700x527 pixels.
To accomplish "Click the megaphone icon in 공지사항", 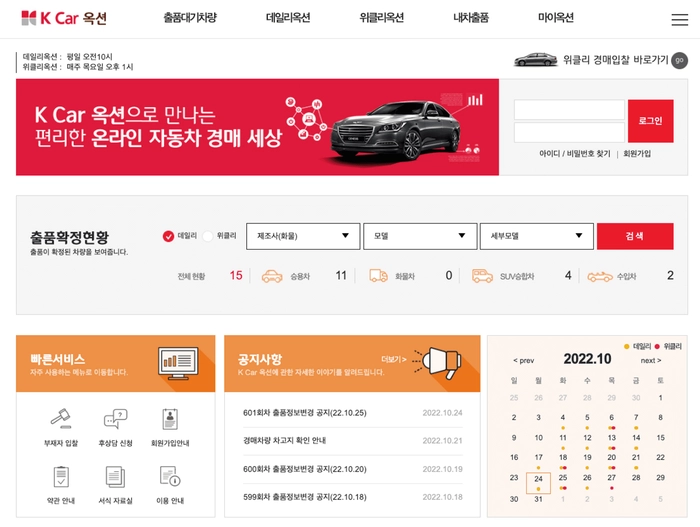I will pos(438,363).
